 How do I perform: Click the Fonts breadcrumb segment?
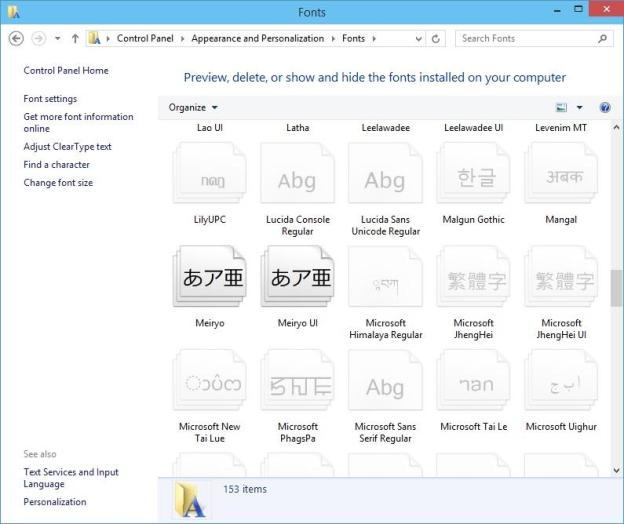point(353,39)
